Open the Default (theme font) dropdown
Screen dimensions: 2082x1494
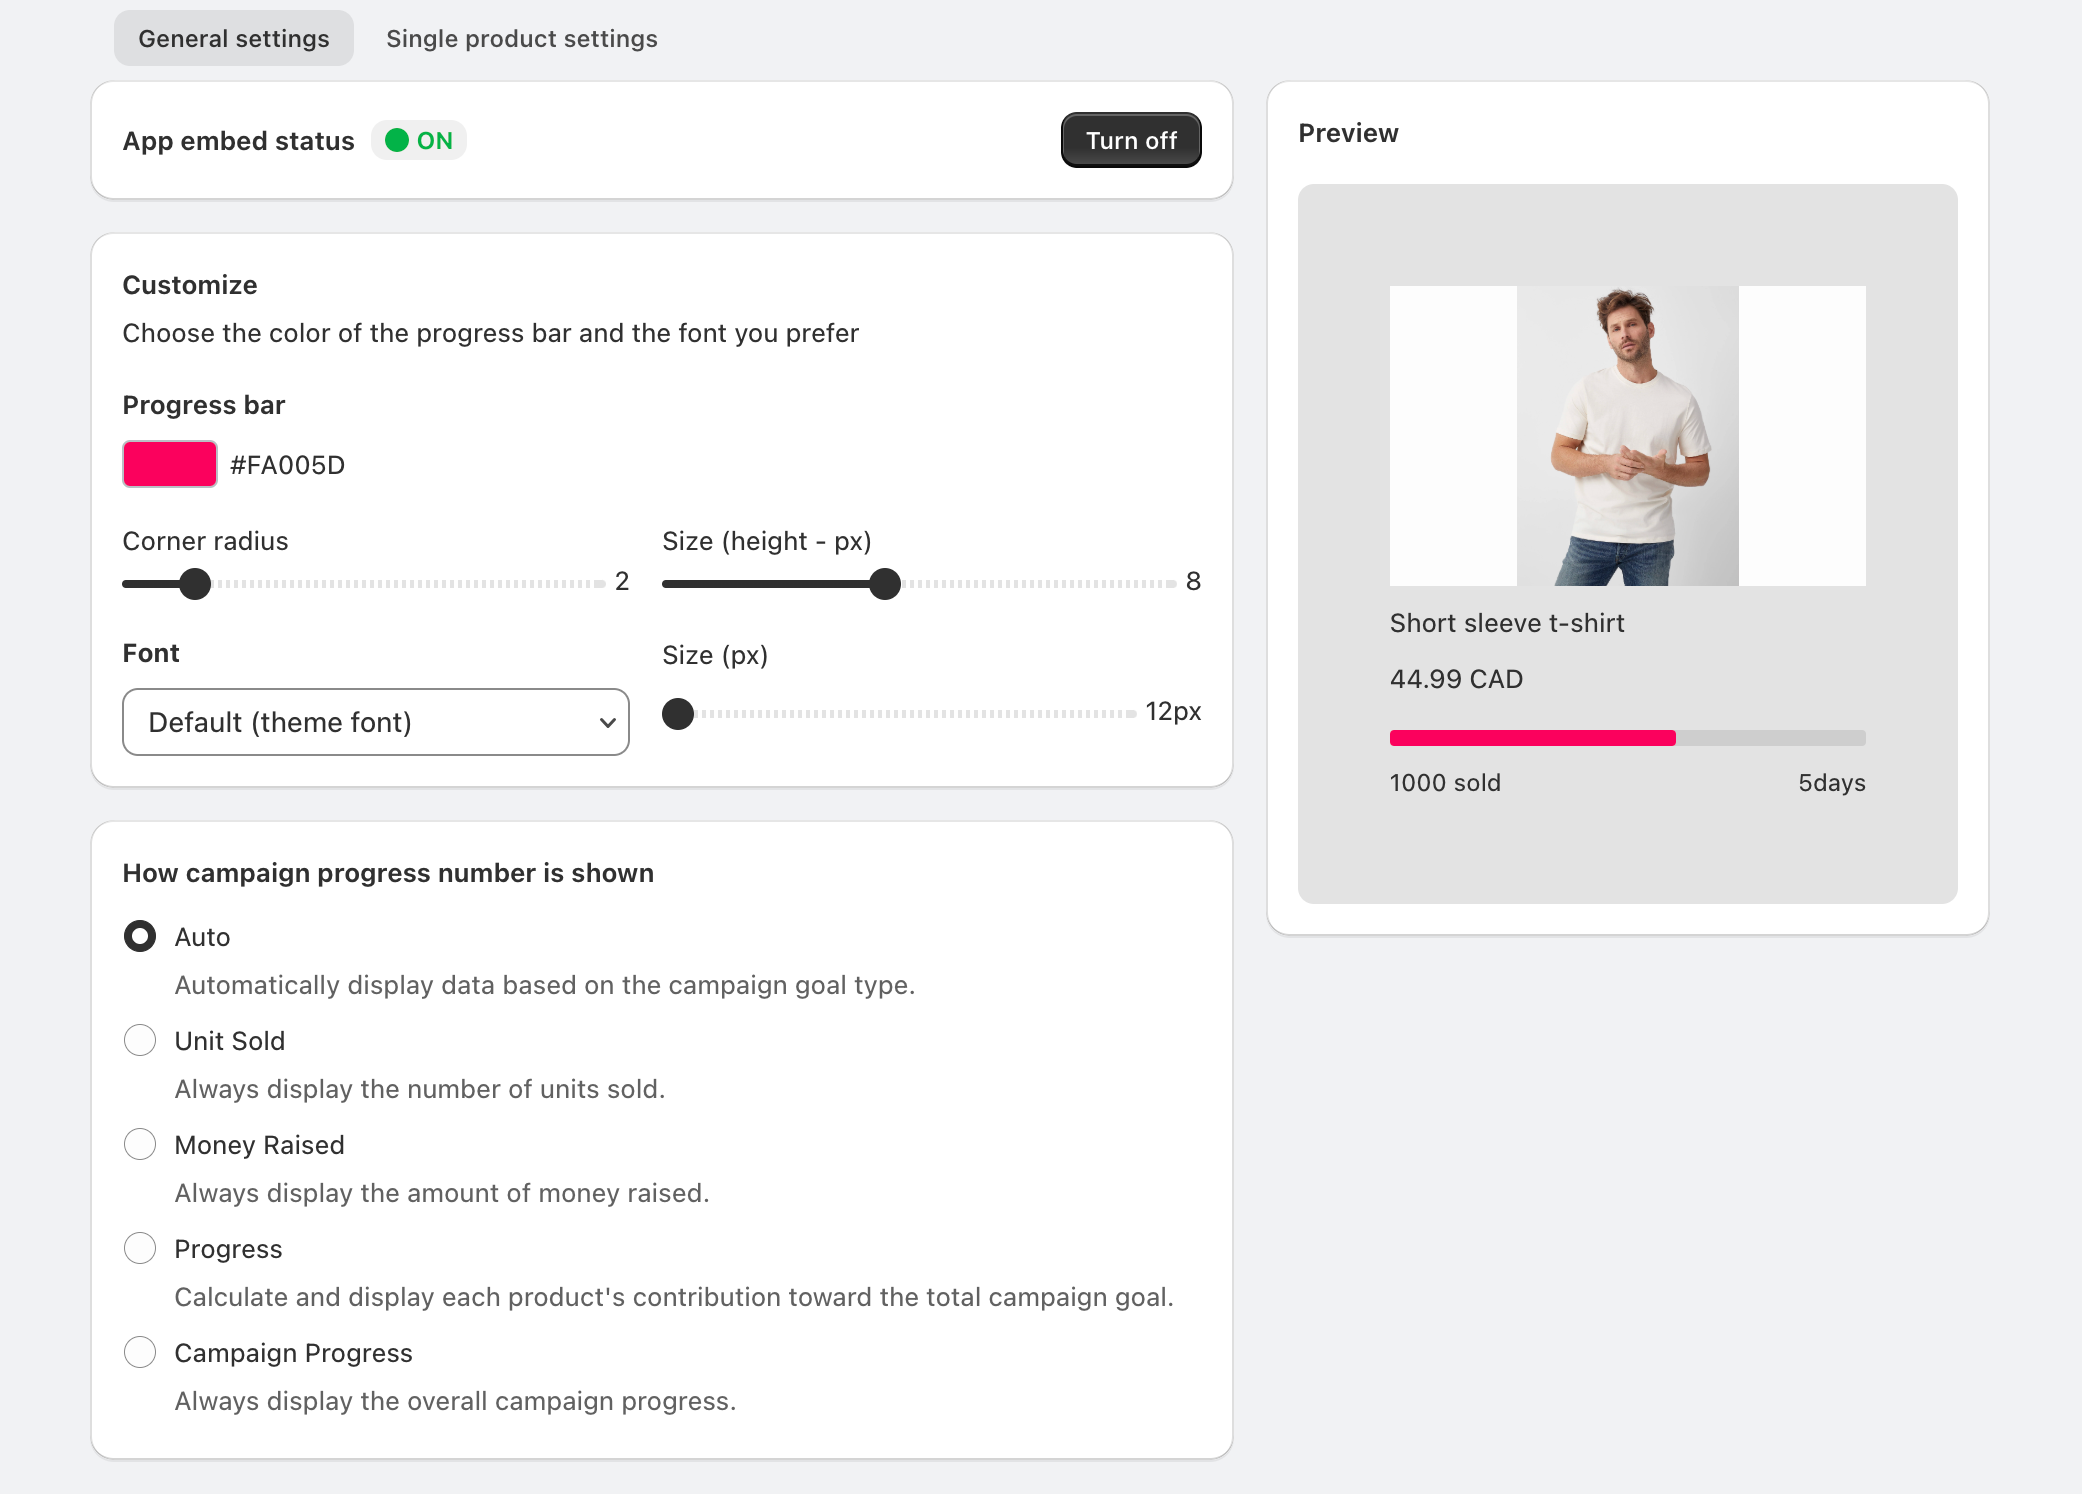[375, 722]
